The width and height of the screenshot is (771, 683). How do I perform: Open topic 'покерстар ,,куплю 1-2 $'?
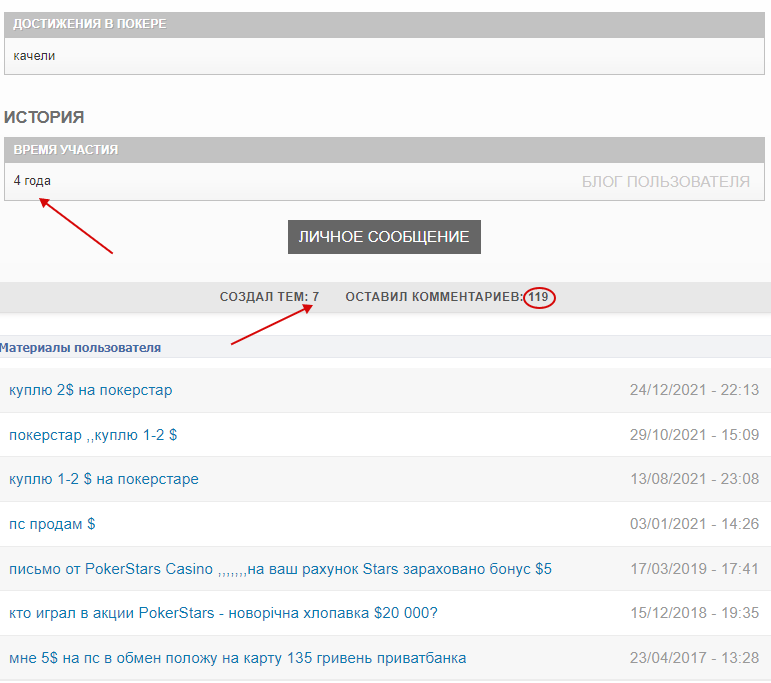[93, 435]
